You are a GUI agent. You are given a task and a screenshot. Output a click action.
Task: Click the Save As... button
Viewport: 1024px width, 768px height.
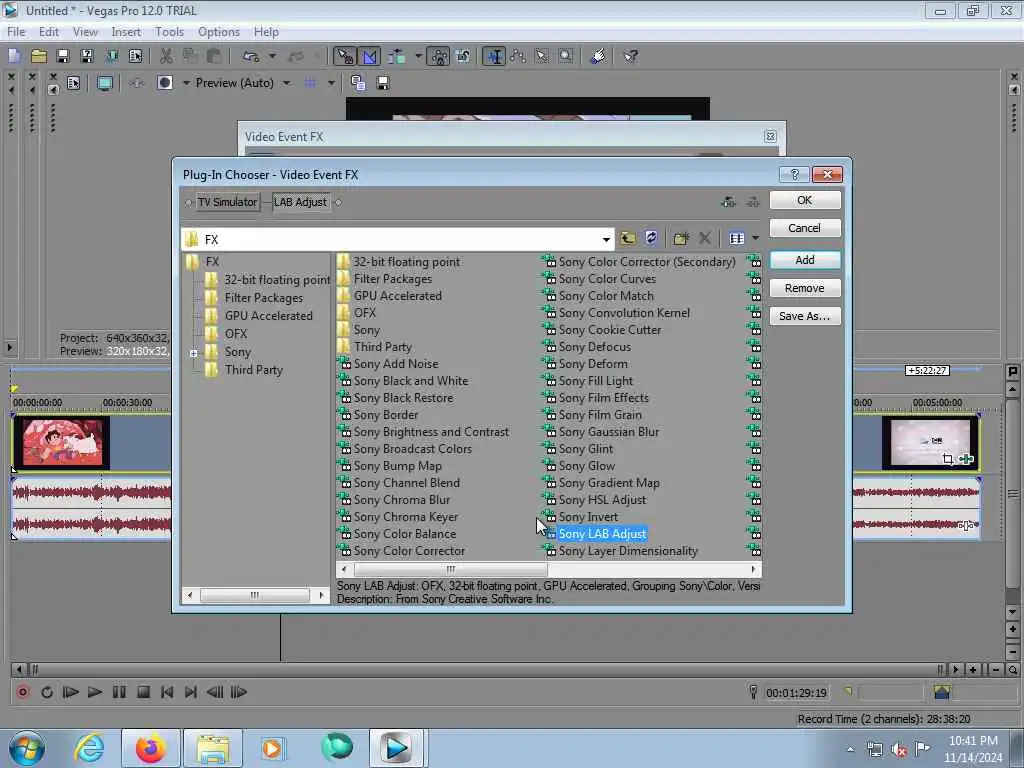[x=805, y=316]
